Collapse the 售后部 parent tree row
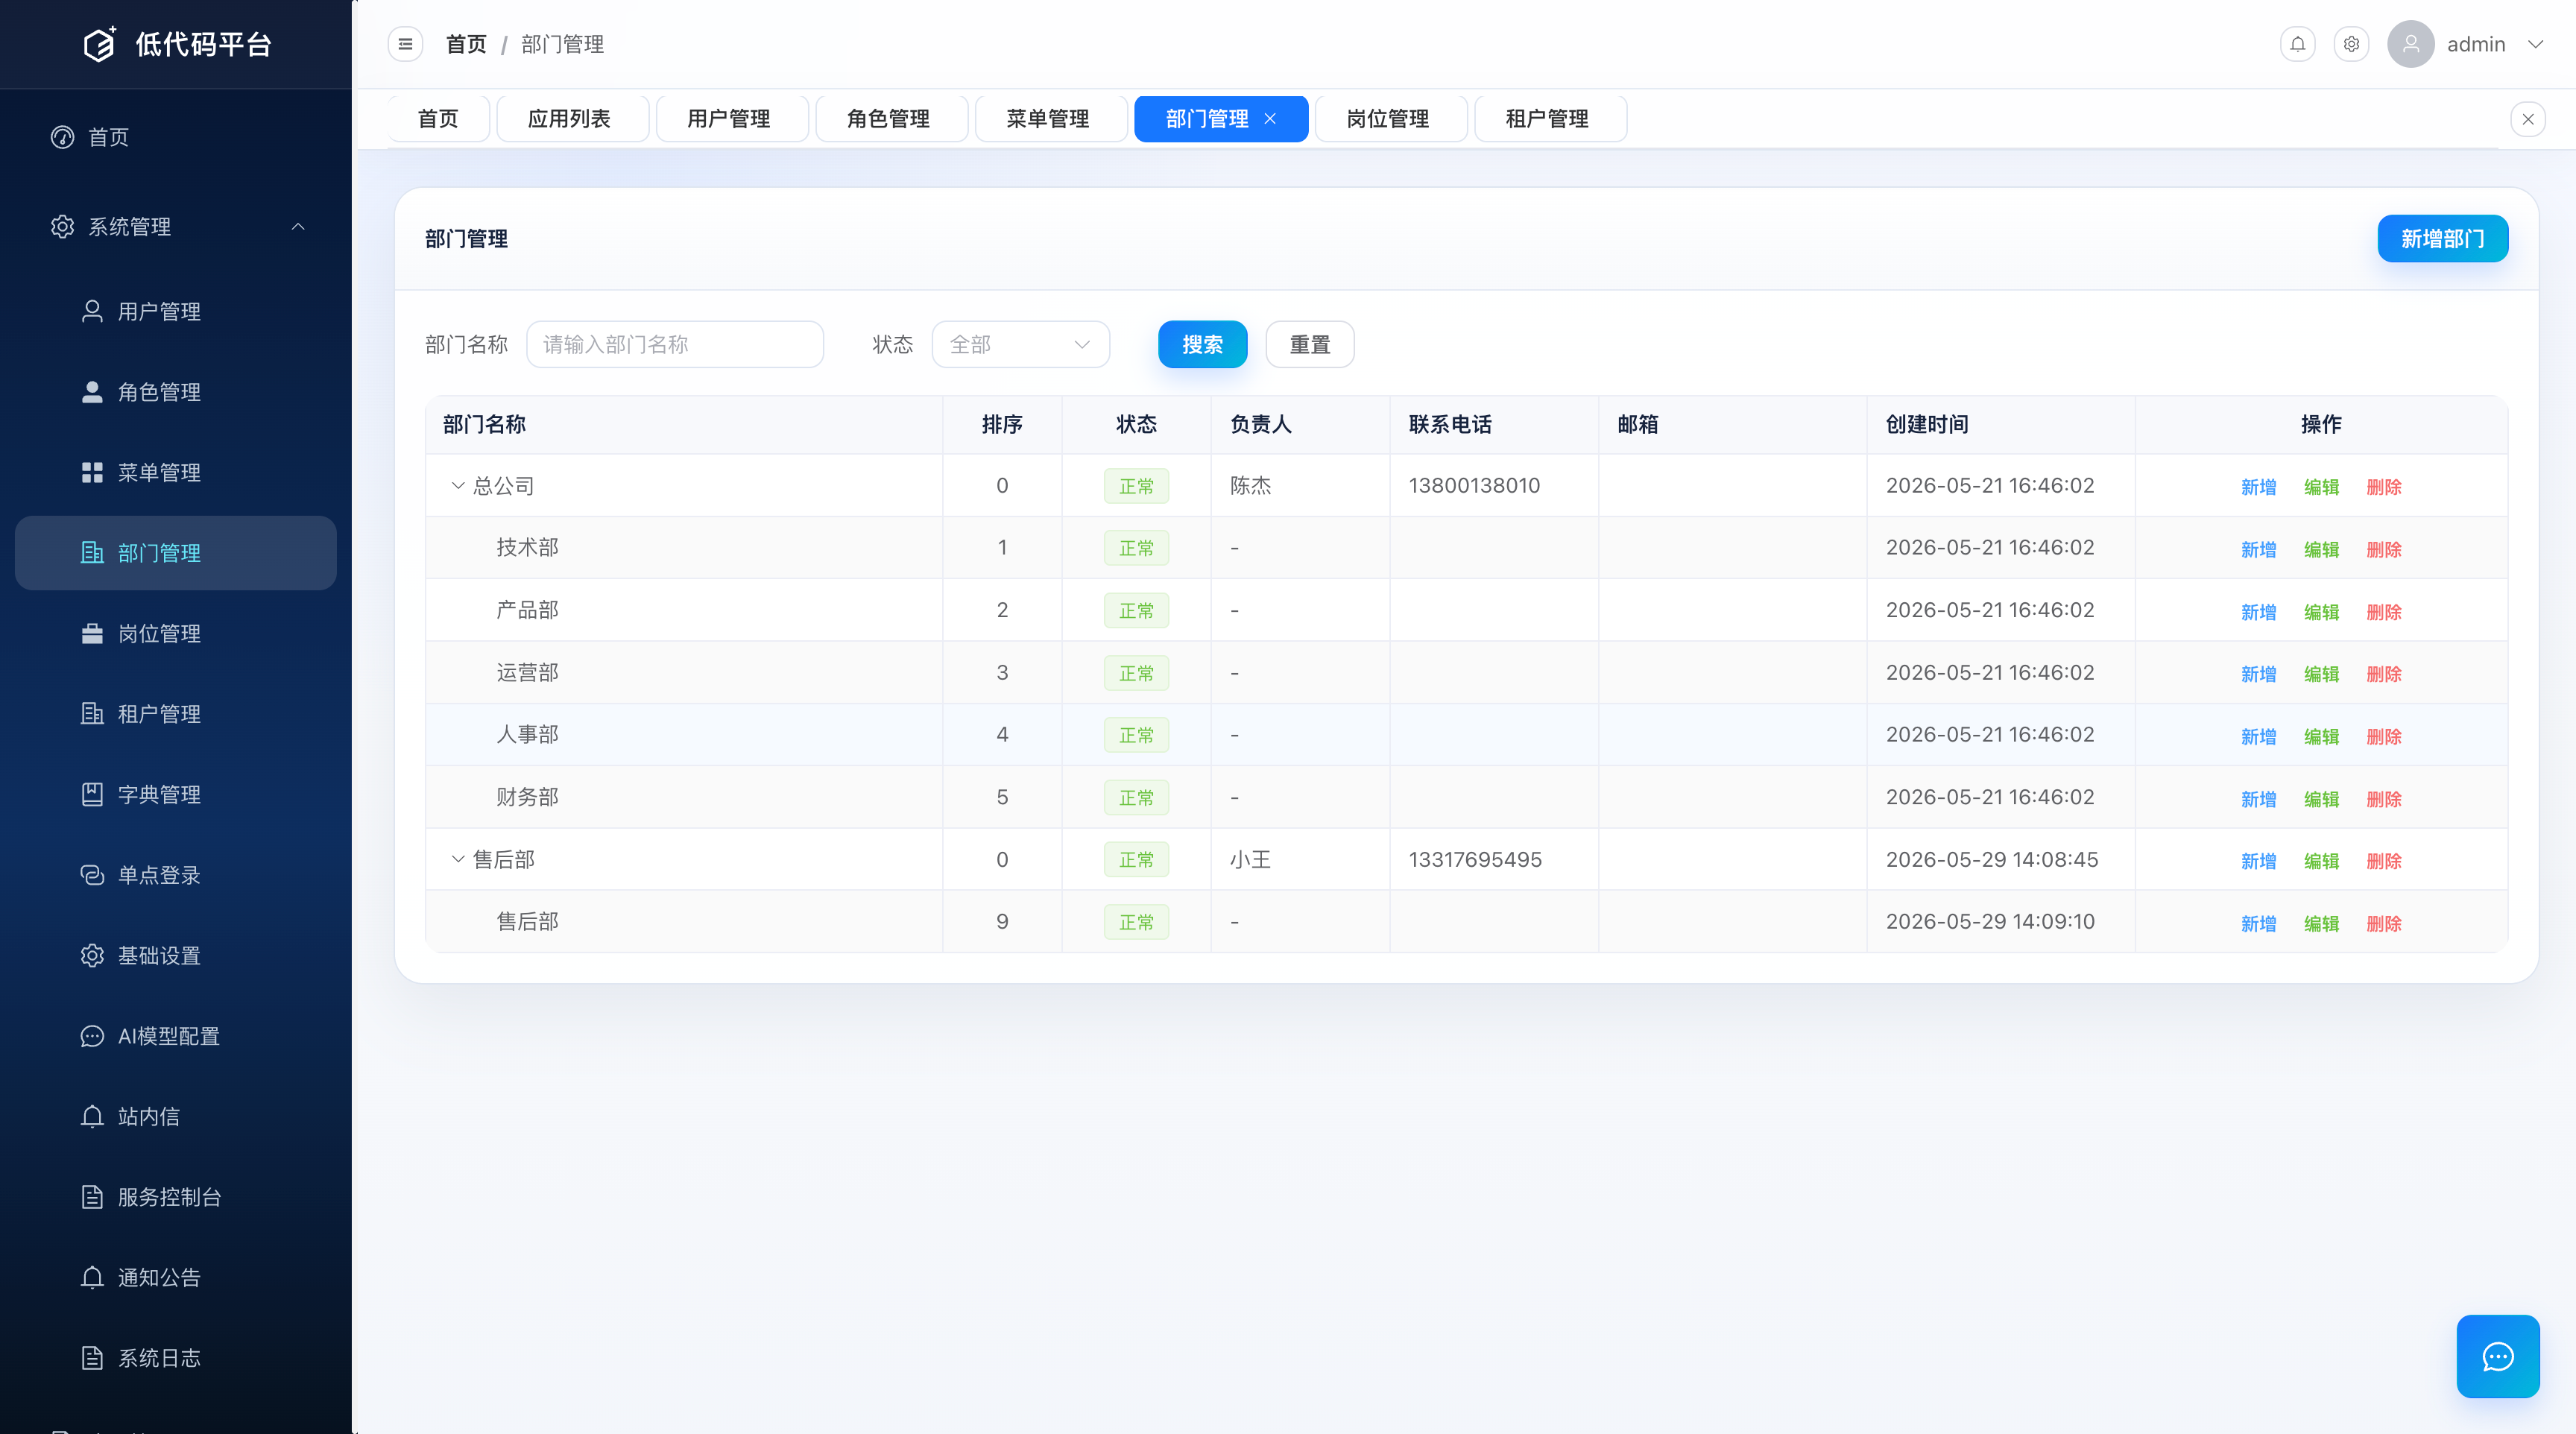Screen dimensions: 2576x1434 point(458,859)
